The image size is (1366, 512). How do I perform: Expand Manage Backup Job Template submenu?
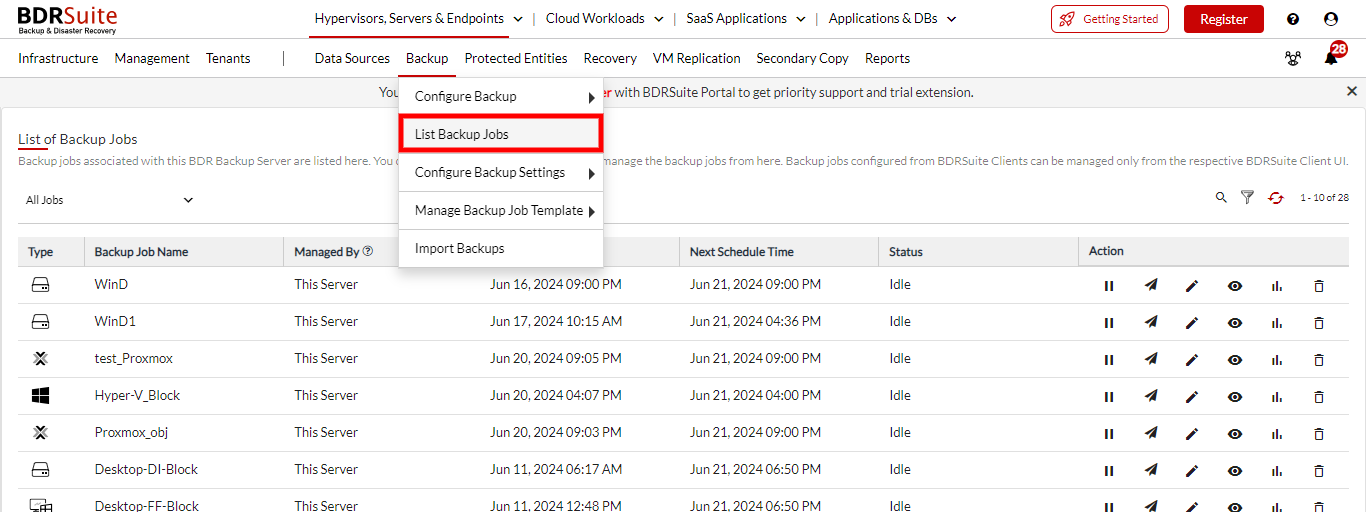tap(501, 211)
